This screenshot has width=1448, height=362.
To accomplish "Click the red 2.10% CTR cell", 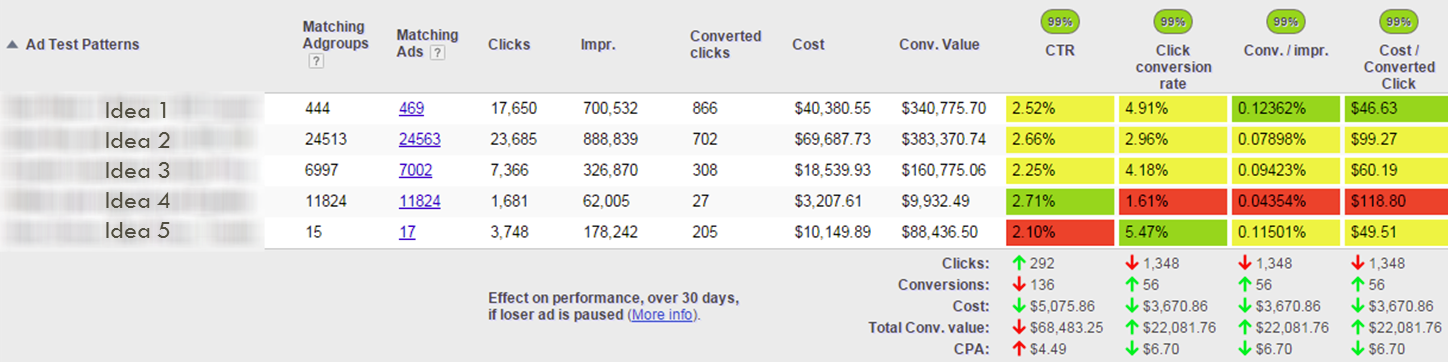I will tap(1060, 233).
